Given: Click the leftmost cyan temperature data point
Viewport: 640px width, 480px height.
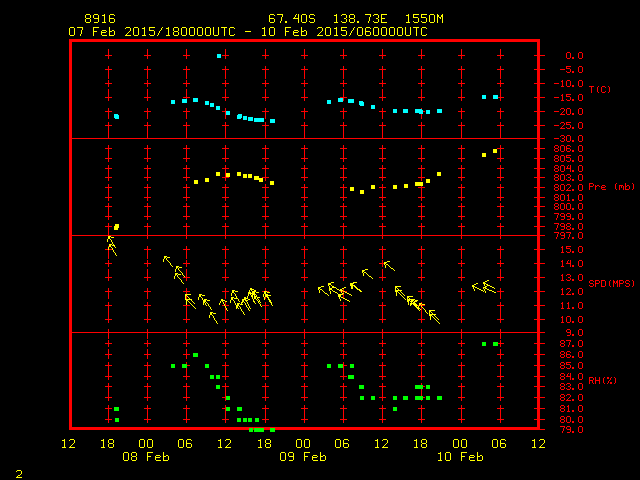Looking at the screenshot, I should tap(116, 117).
